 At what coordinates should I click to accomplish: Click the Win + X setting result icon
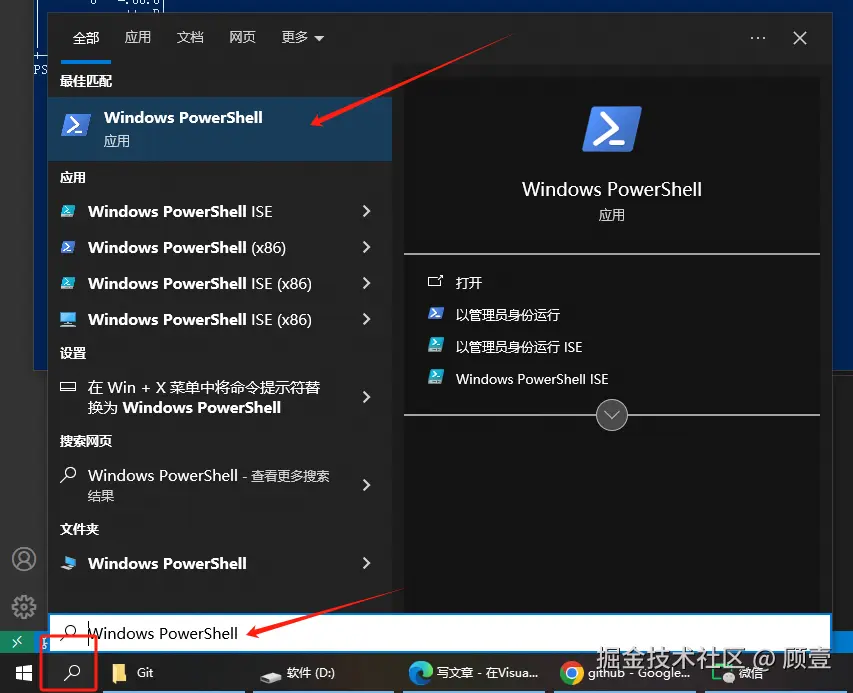[x=68, y=387]
